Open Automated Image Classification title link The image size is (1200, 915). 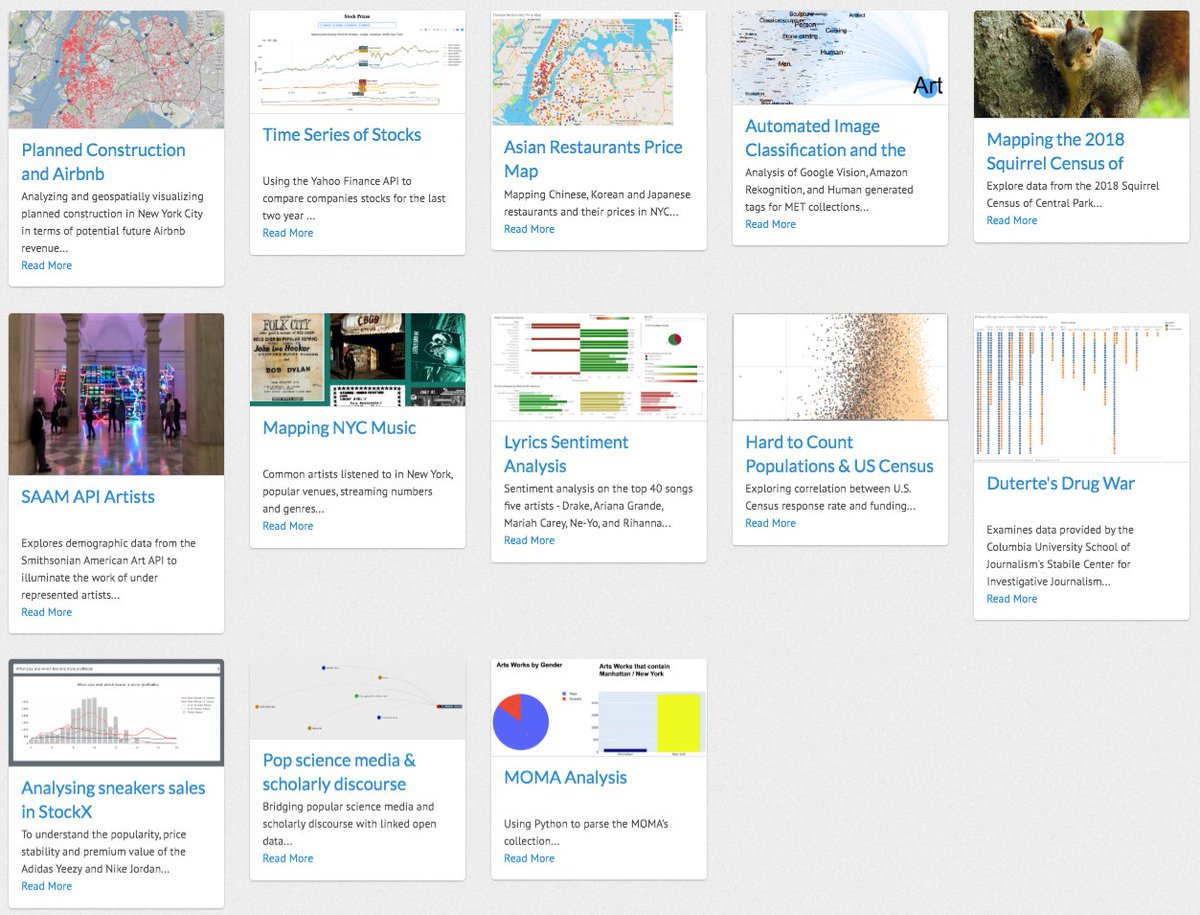(x=825, y=138)
